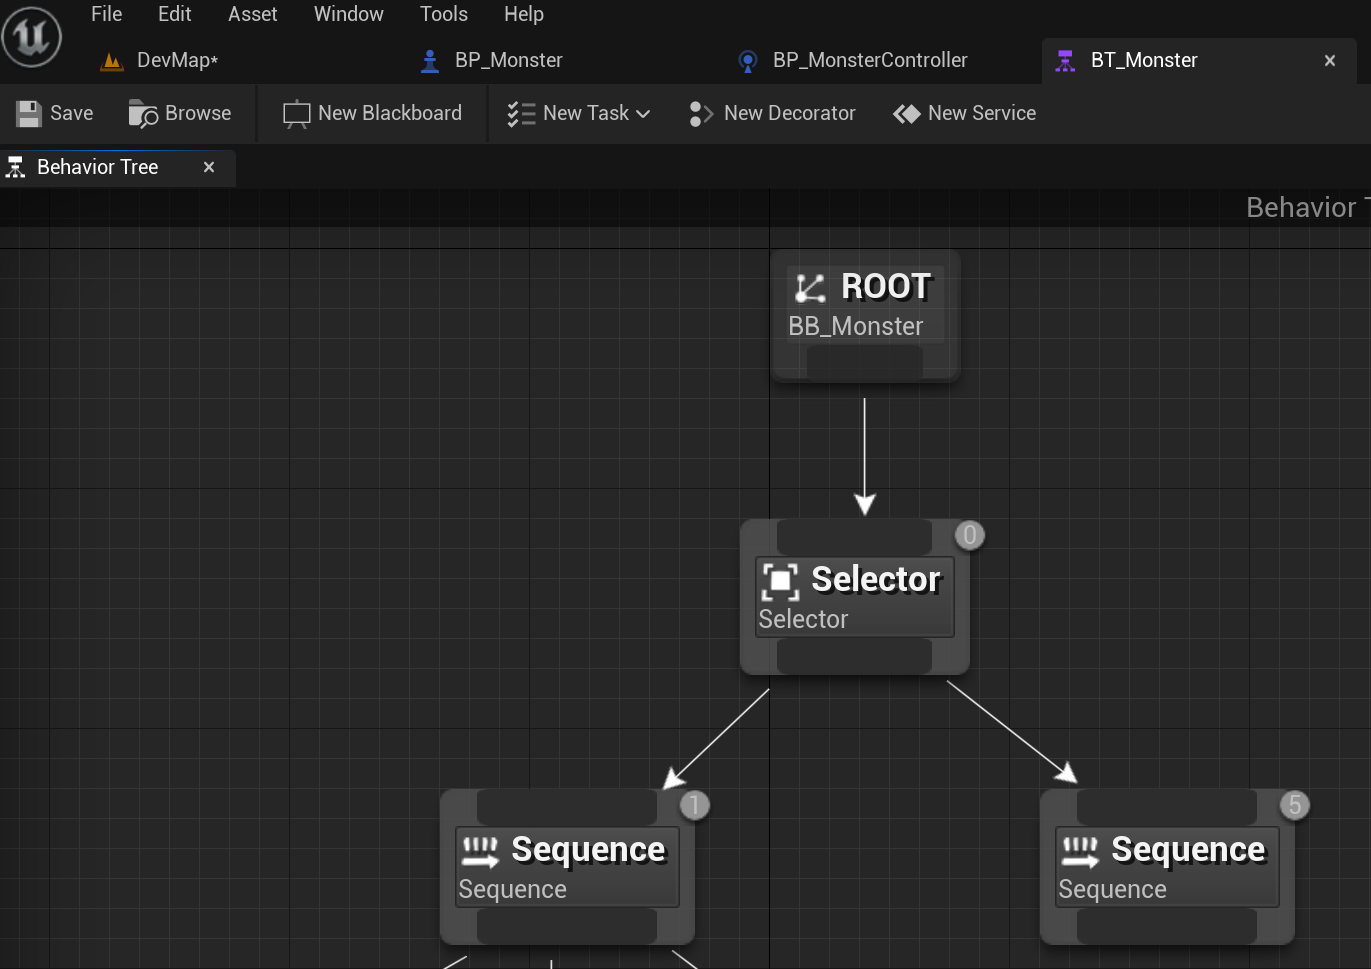Click the Selector node output pin

pos(855,656)
